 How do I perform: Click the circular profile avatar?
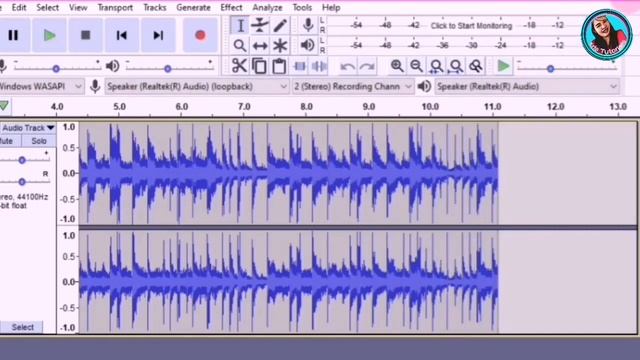pos(607,35)
